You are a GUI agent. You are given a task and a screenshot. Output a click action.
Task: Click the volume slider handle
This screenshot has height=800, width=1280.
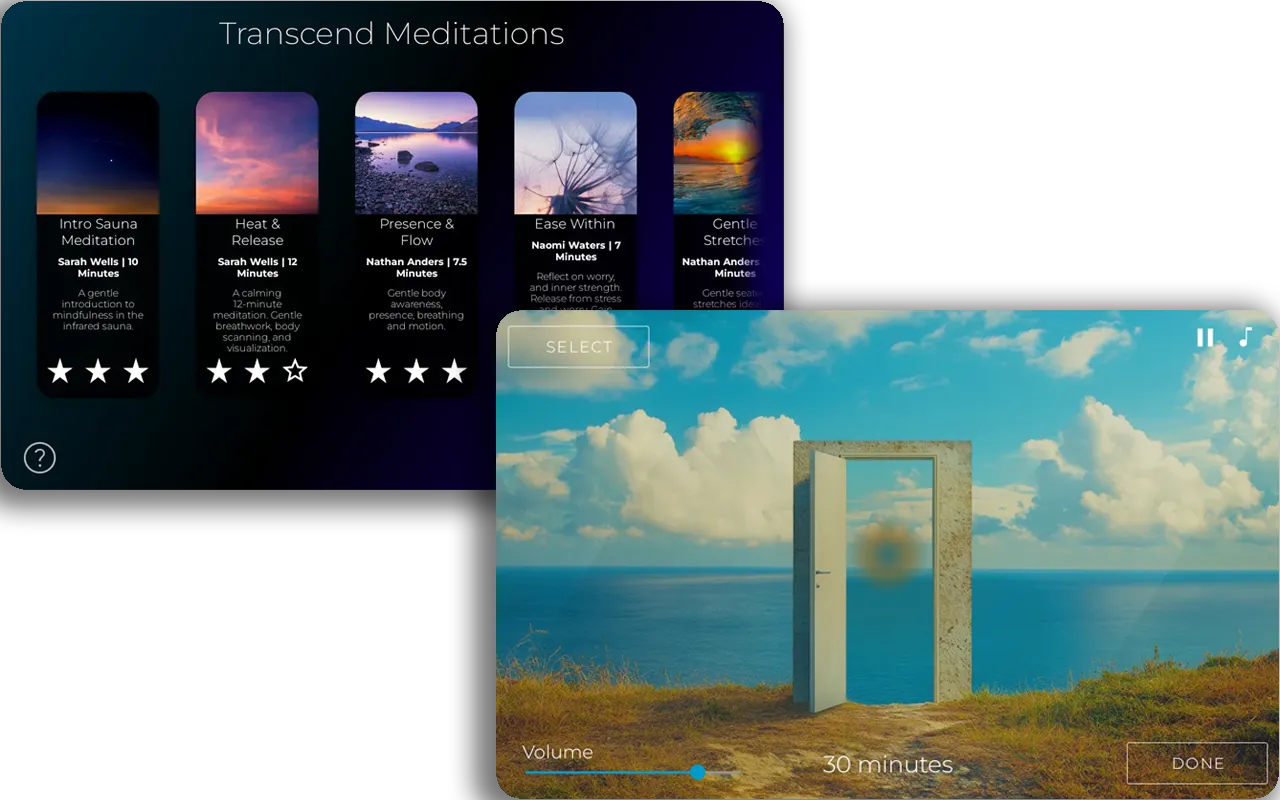point(700,772)
